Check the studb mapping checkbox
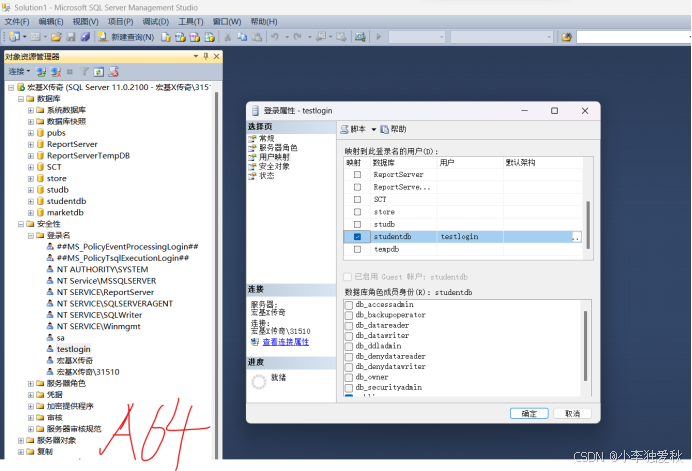The image size is (692, 471). [357, 224]
